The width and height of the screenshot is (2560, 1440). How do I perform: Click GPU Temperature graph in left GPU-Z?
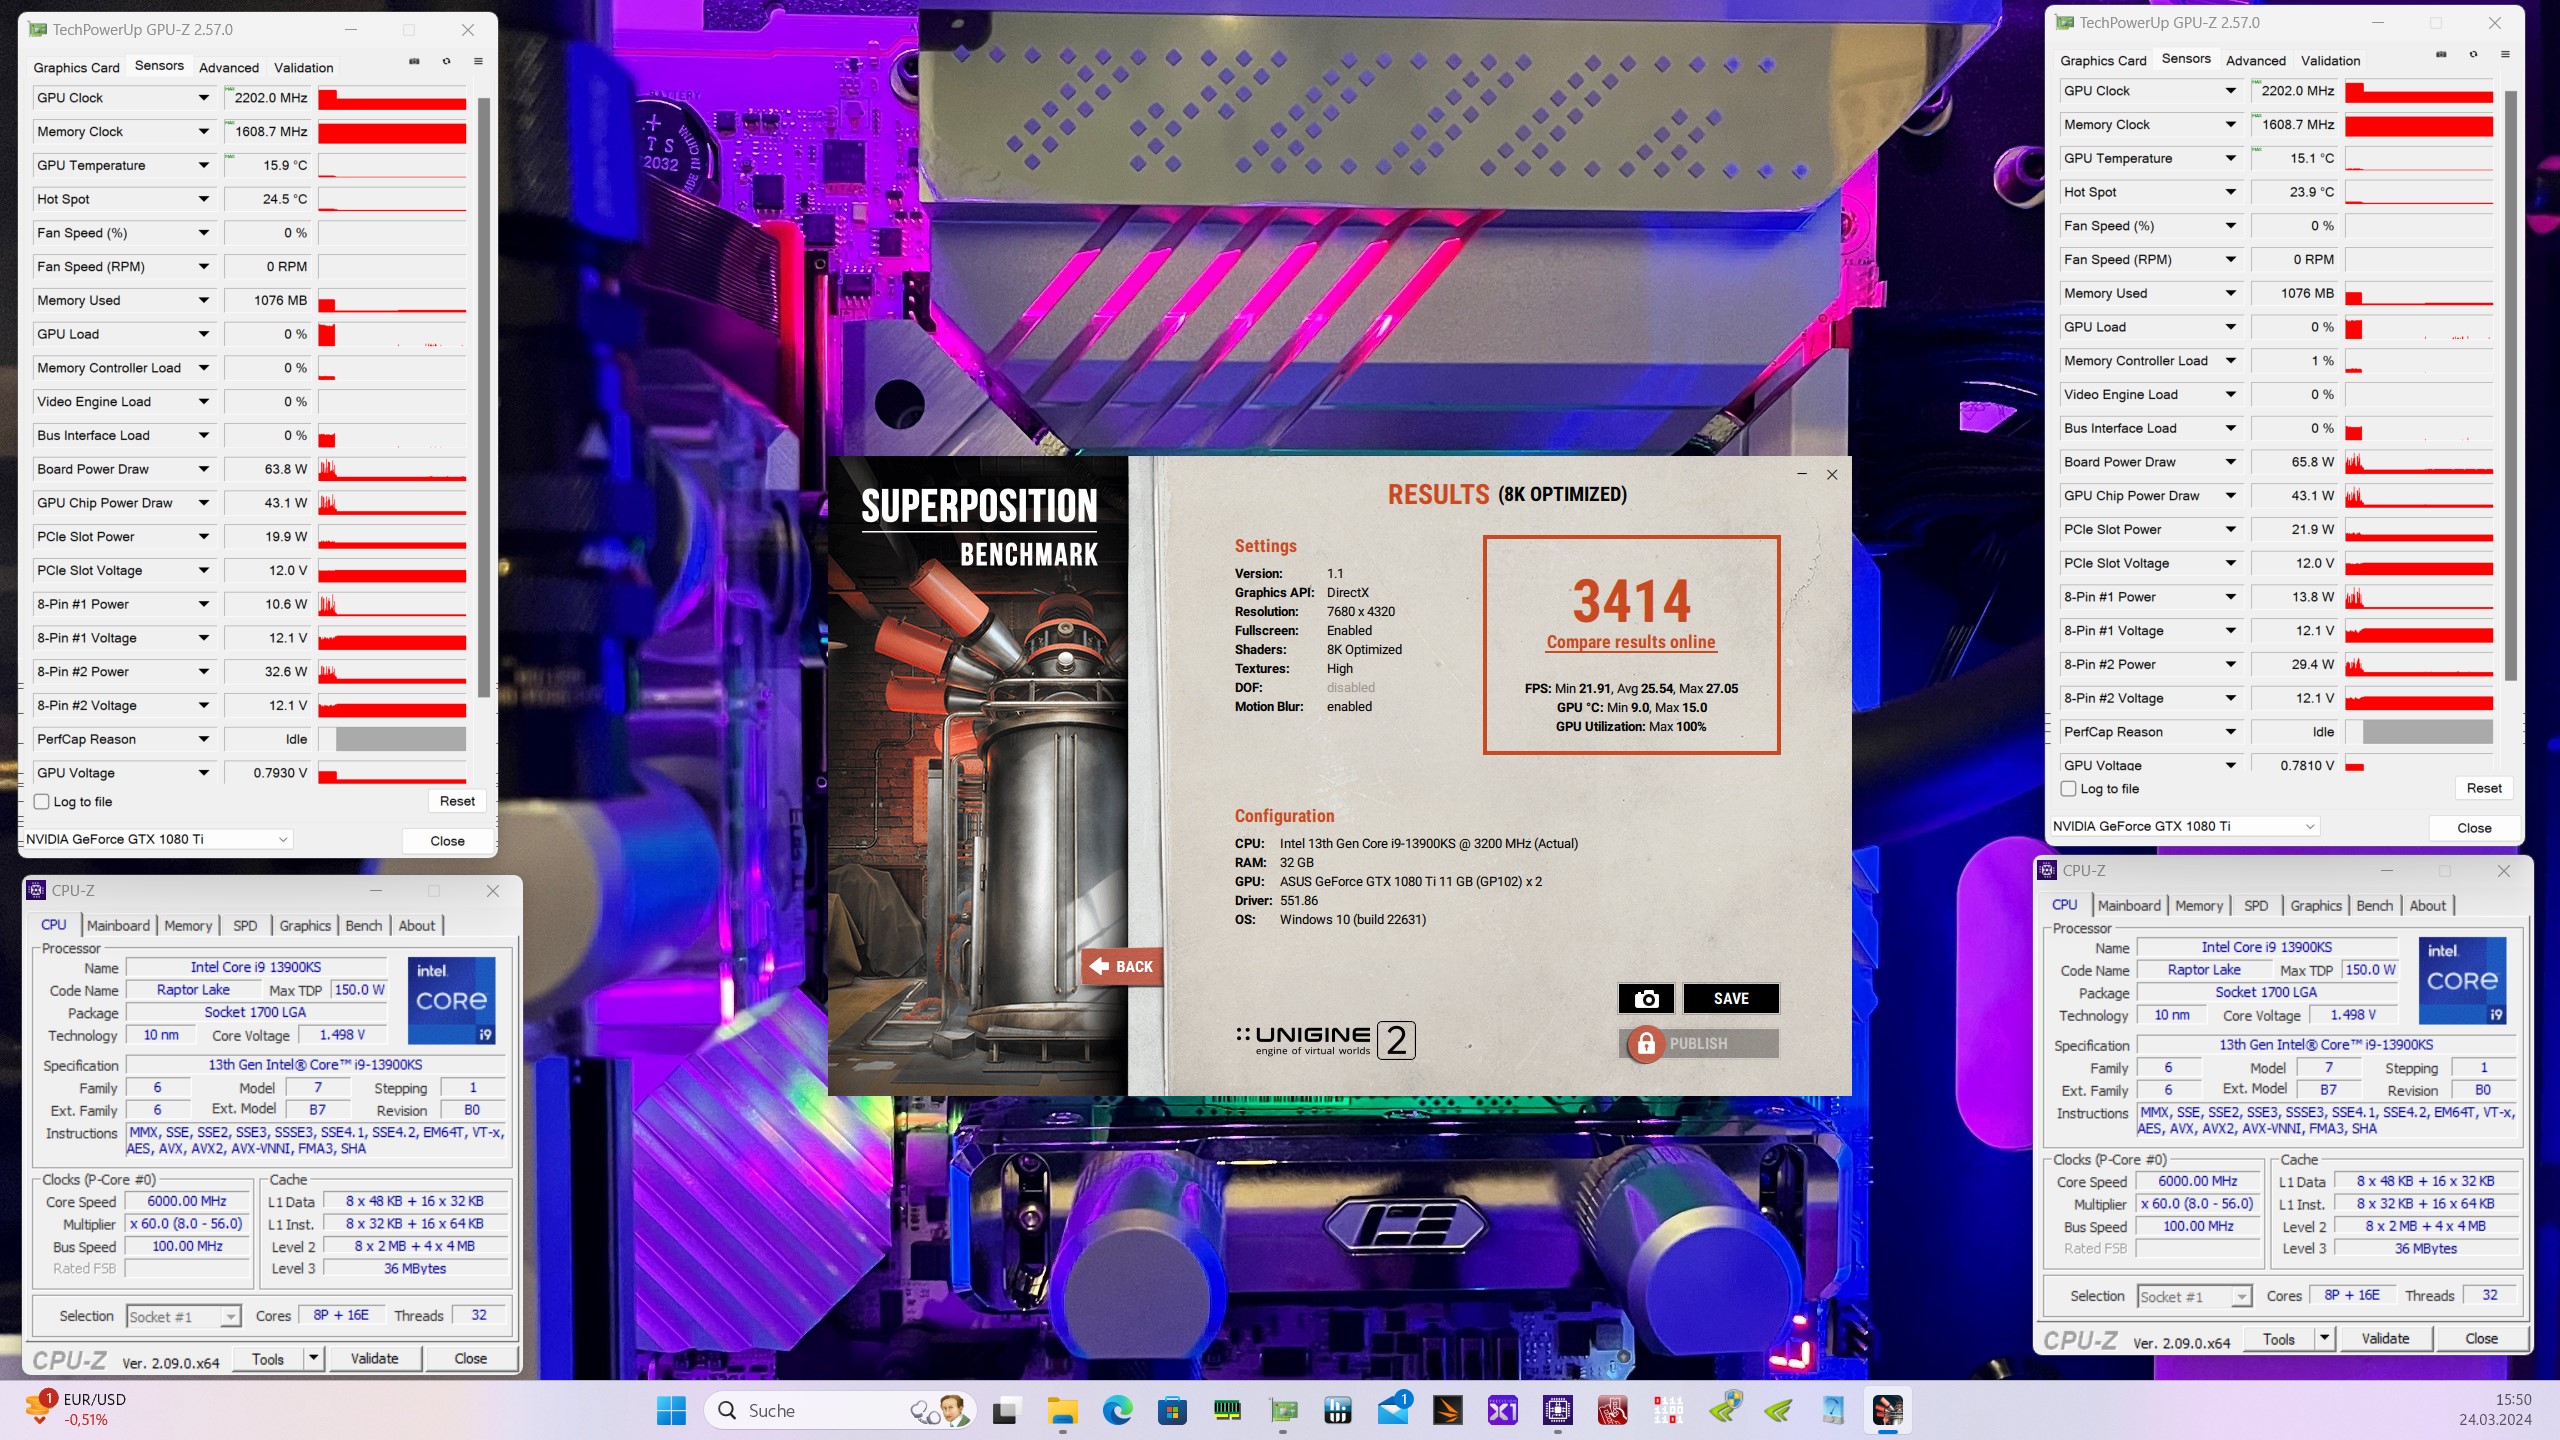tap(392, 165)
